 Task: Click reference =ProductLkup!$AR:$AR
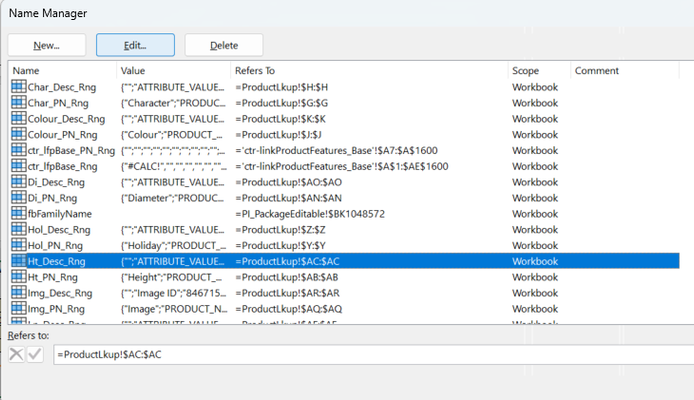(x=287, y=293)
